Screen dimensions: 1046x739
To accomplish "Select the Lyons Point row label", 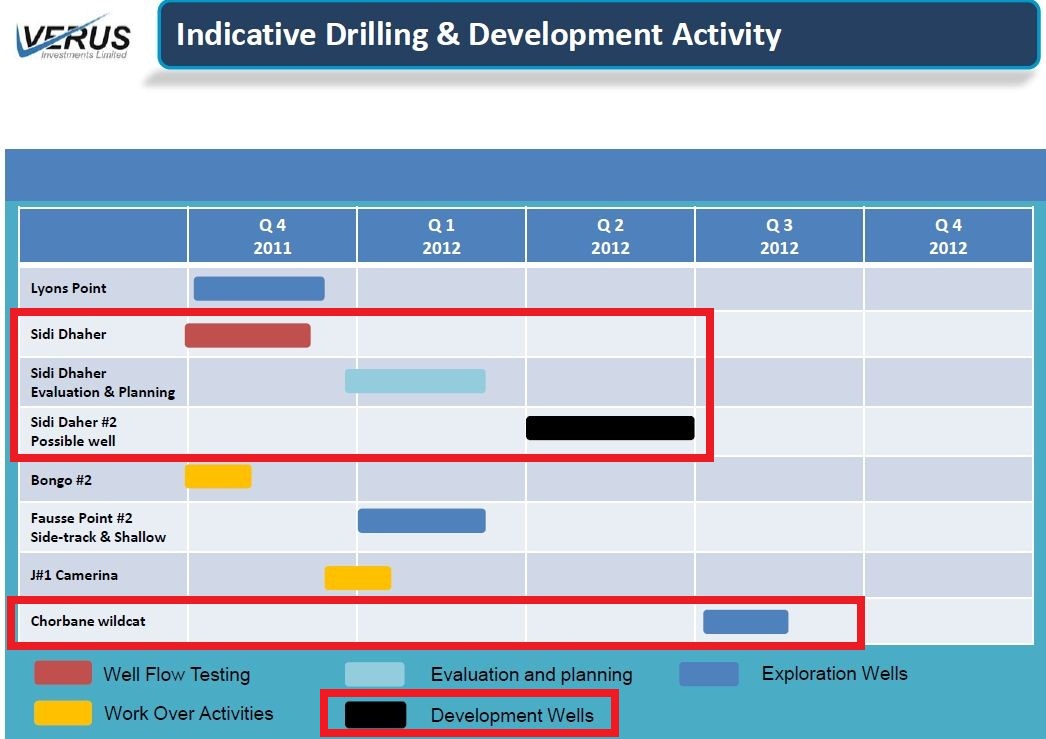I will coord(68,288).
